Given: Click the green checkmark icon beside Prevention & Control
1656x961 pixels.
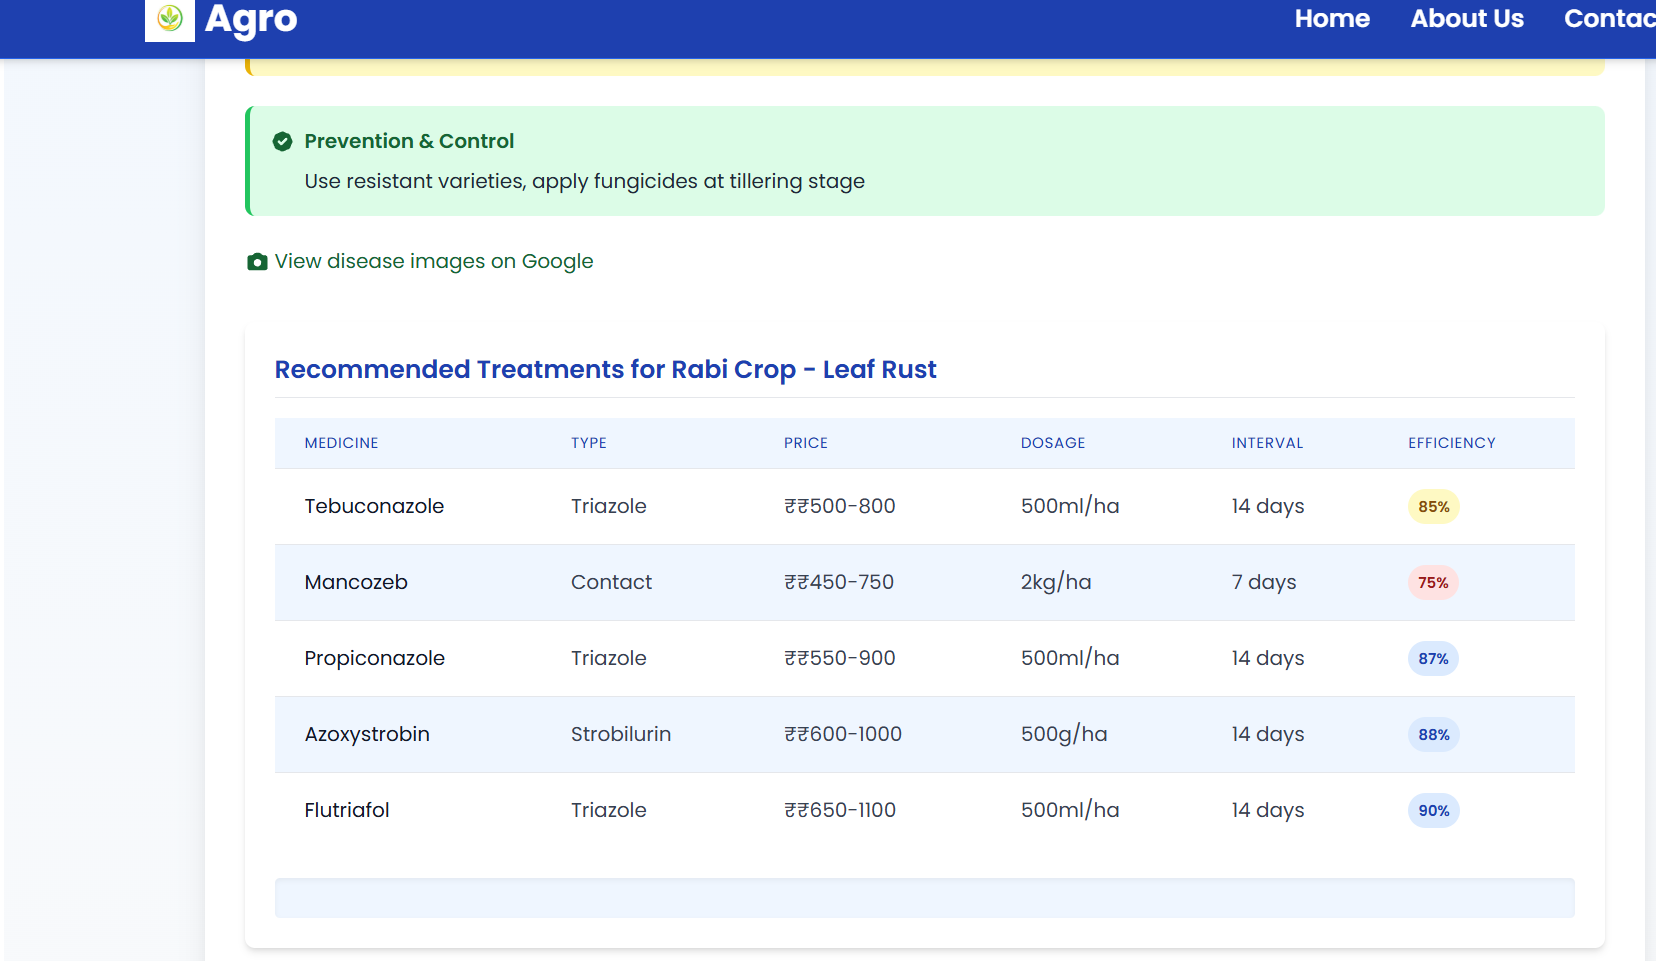Looking at the screenshot, I should pos(283,142).
